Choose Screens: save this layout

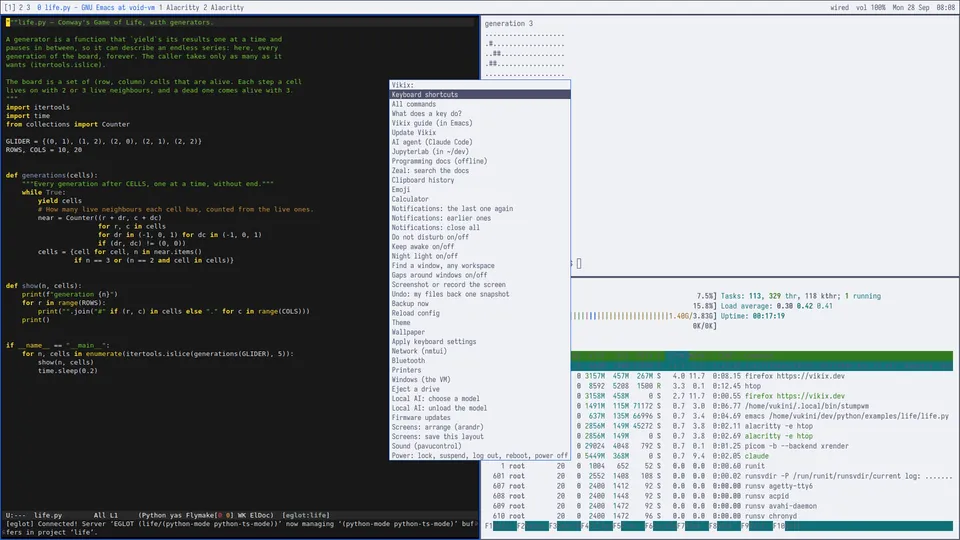click(480, 437)
